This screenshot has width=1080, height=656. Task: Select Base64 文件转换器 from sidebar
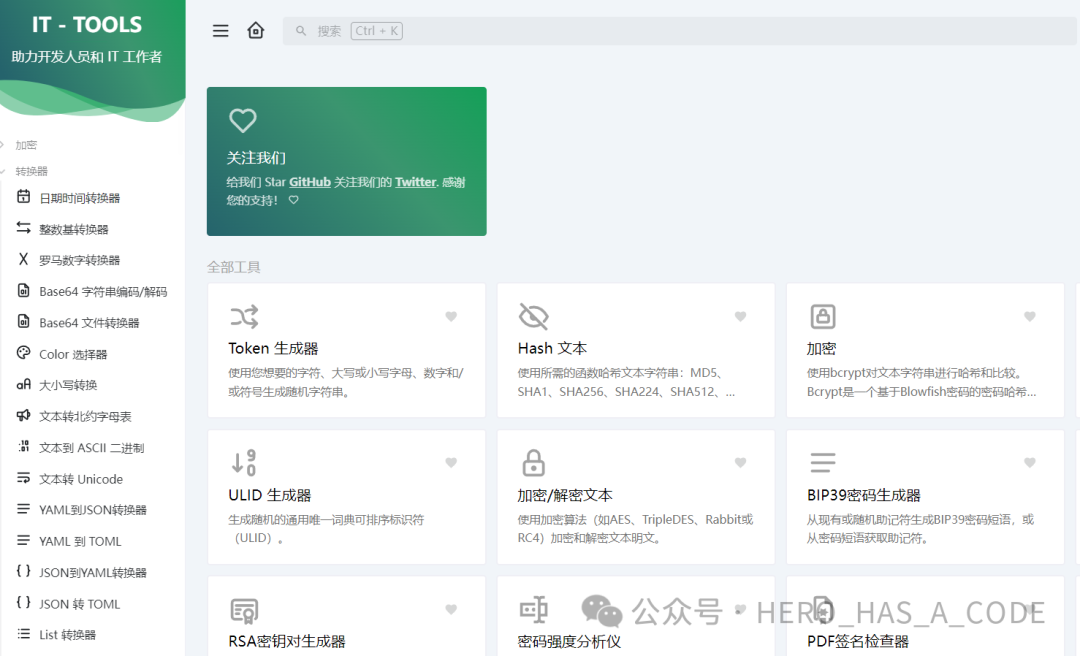click(x=89, y=323)
